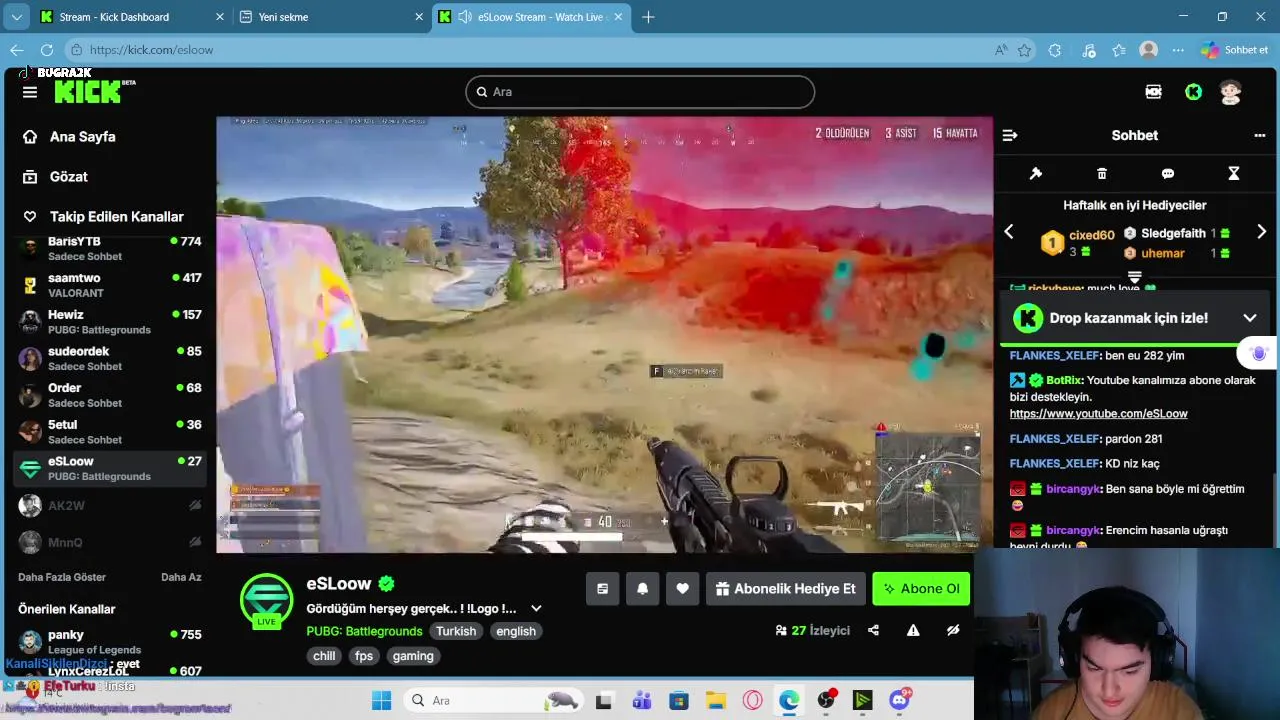Click the Abone Ol button
The width and height of the screenshot is (1280, 720).
tap(921, 589)
